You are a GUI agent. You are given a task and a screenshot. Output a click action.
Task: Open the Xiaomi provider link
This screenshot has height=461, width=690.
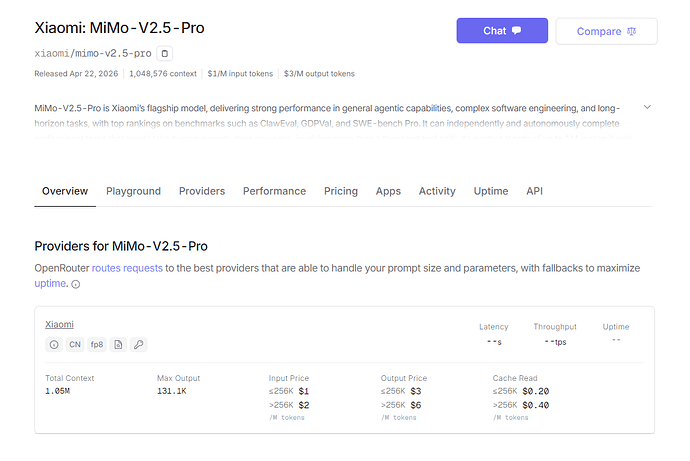[59, 325]
